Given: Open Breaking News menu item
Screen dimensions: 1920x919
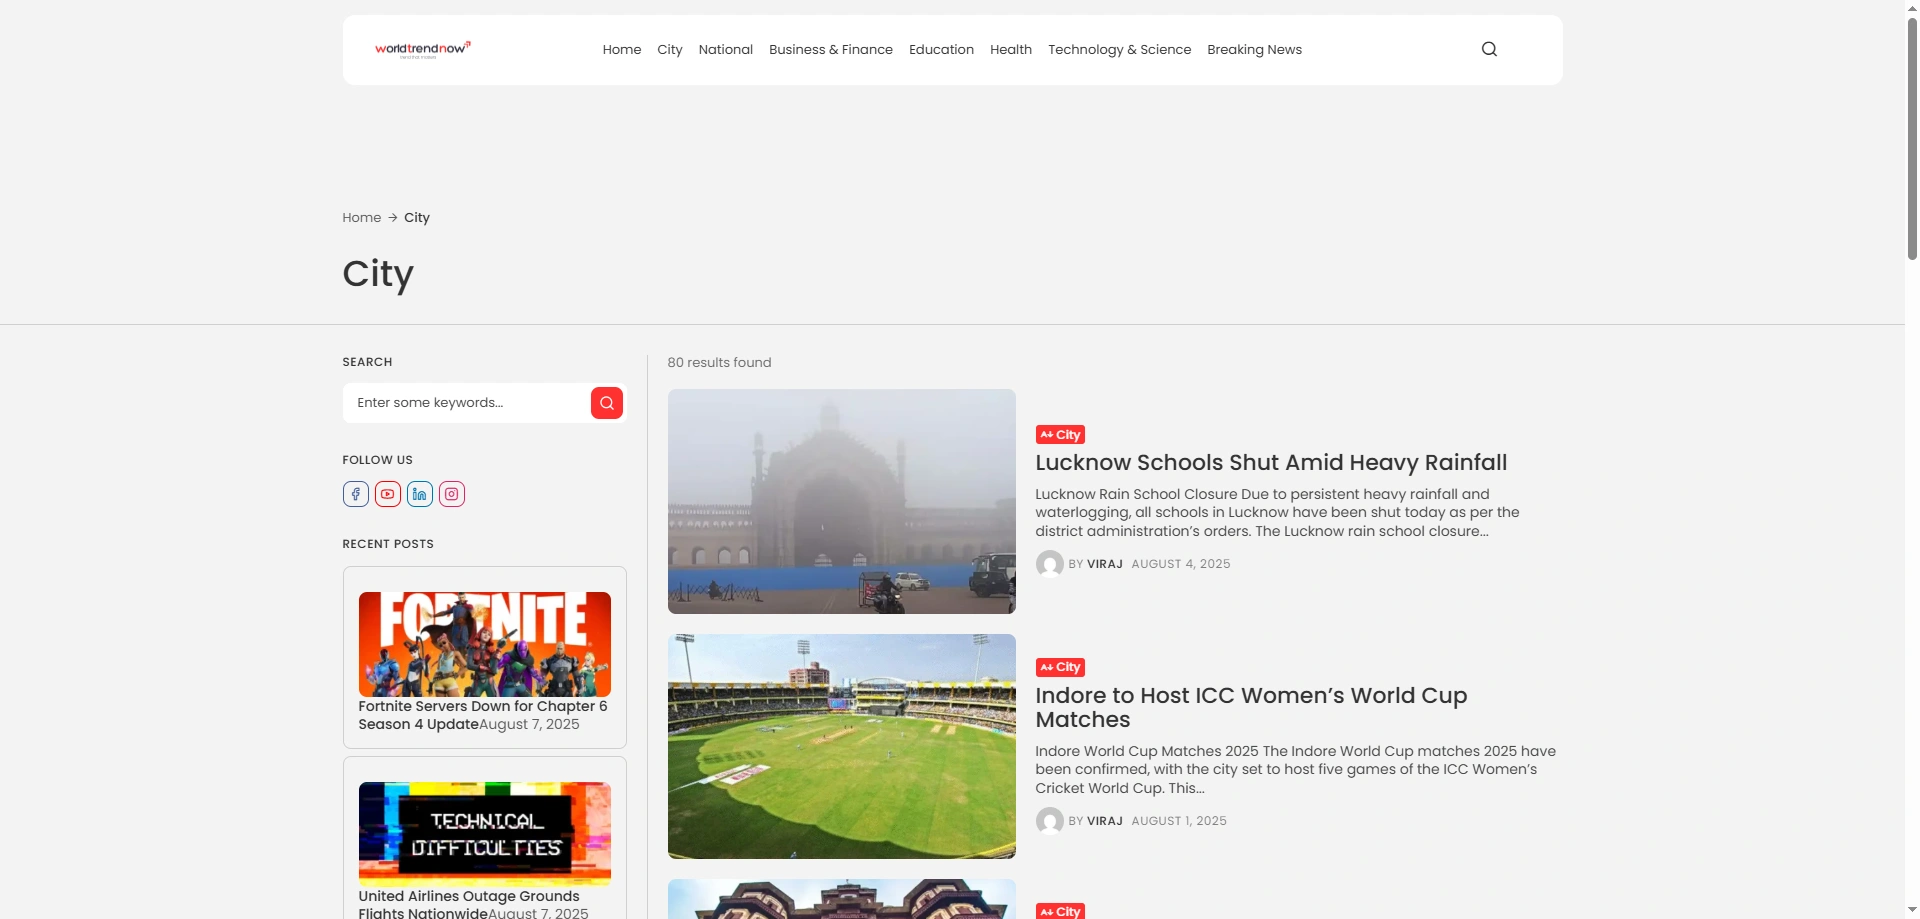Looking at the screenshot, I should (1255, 50).
